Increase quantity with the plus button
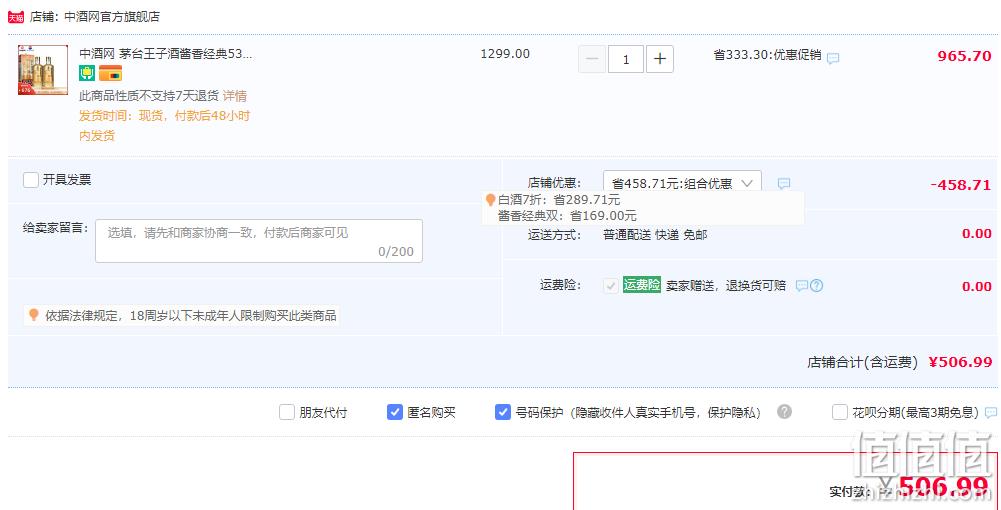Screen dimensions: 1001x510 click(660, 59)
